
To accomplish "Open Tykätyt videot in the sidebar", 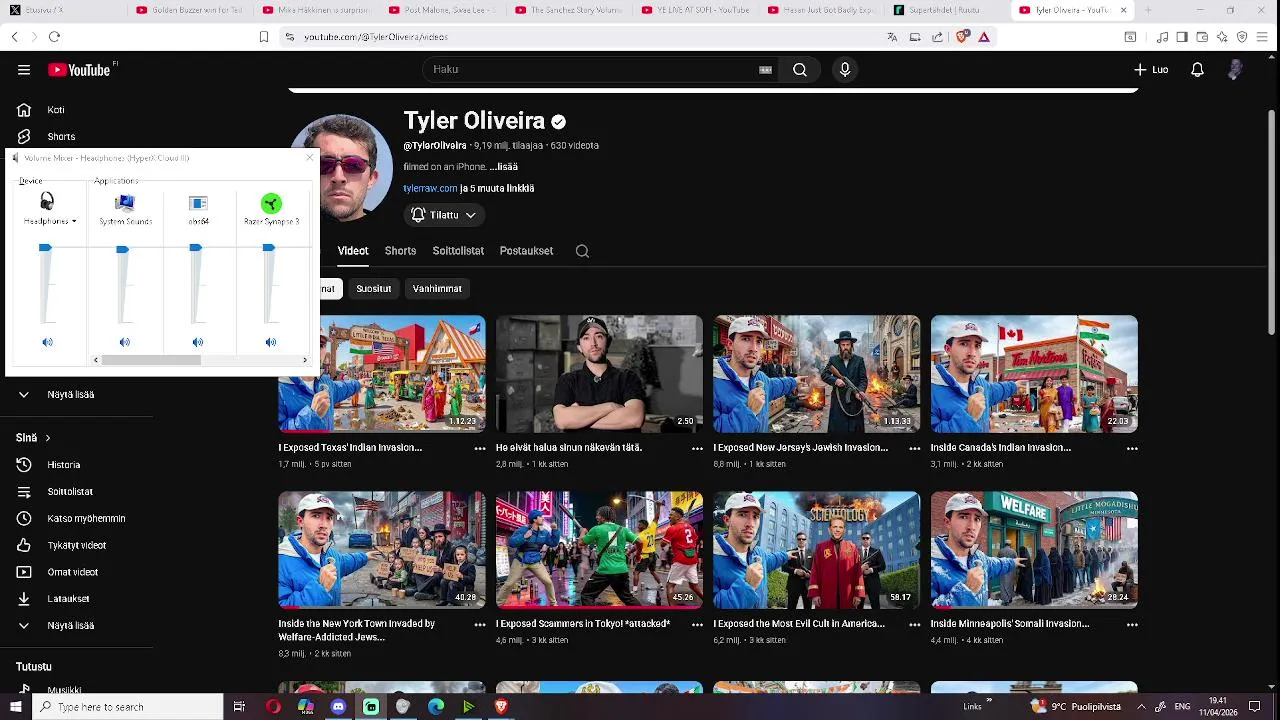I will (76, 546).
